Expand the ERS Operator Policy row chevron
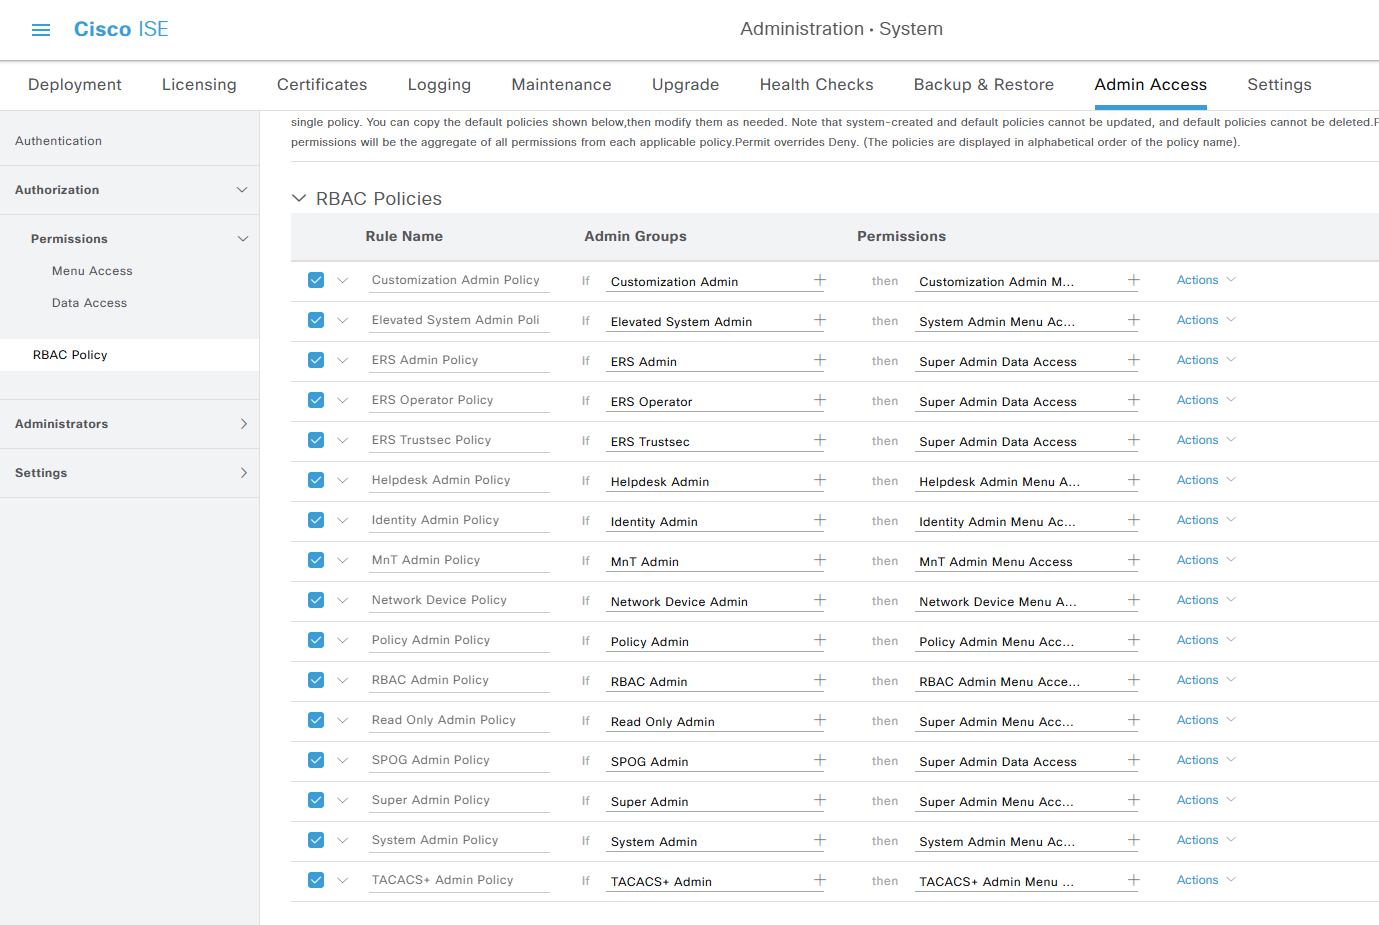Screen dimensions: 1379x925 343,400
